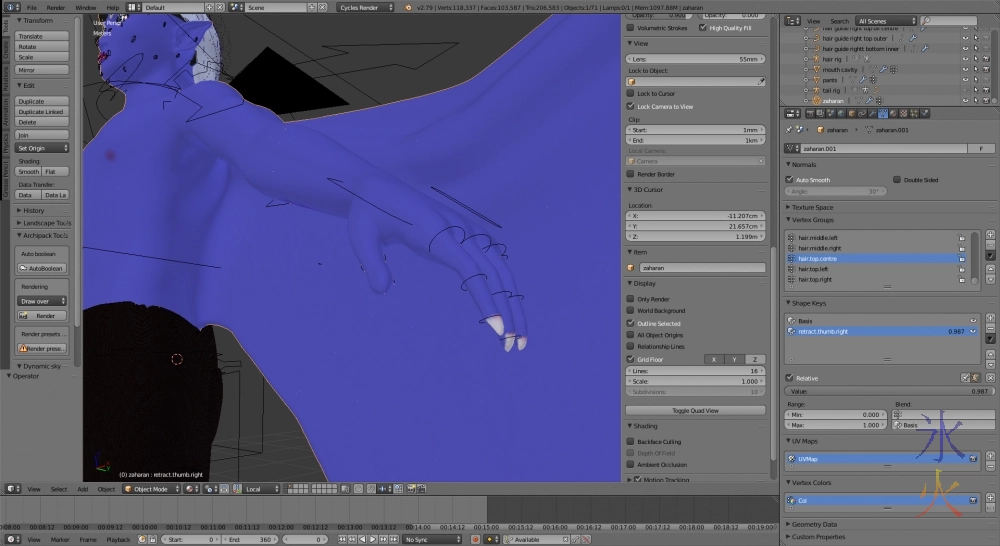
Task: Open the Select menu in viewport header
Action: point(59,489)
